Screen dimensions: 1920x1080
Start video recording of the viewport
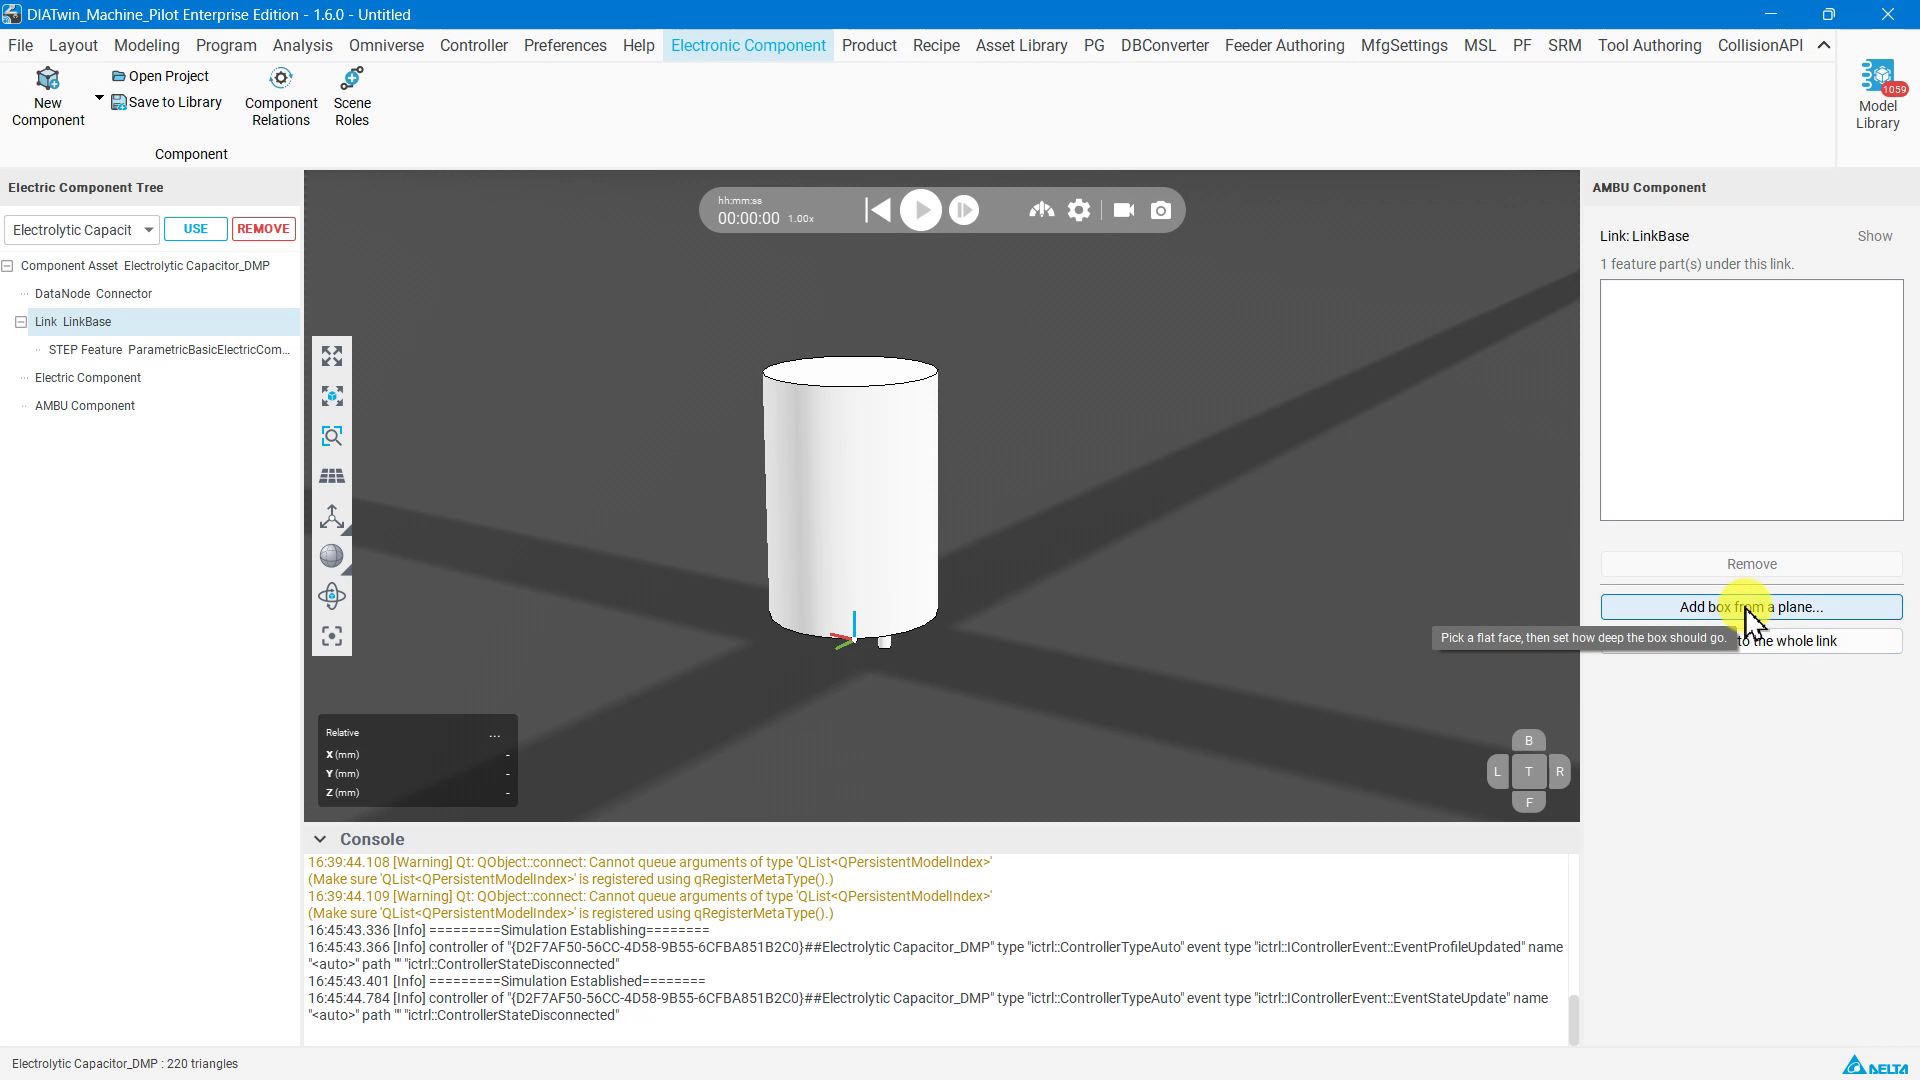tap(1124, 210)
